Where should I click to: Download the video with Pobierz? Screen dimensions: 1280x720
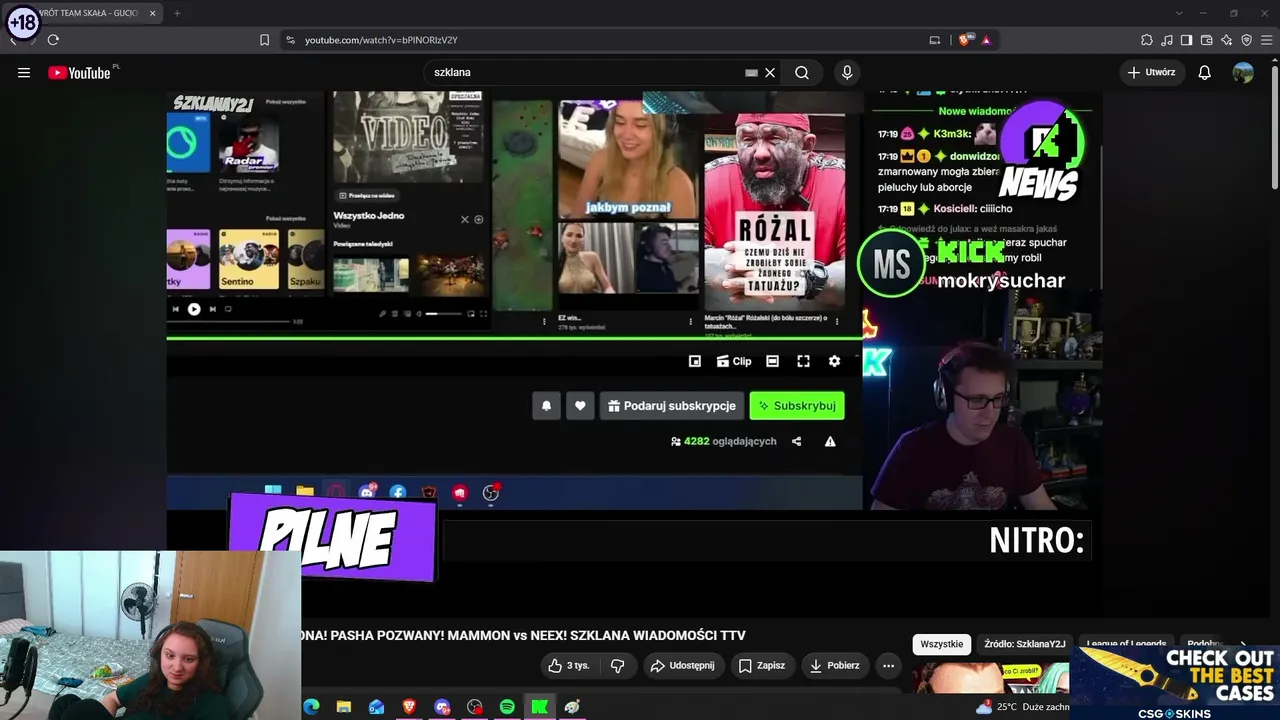(835, 665)
